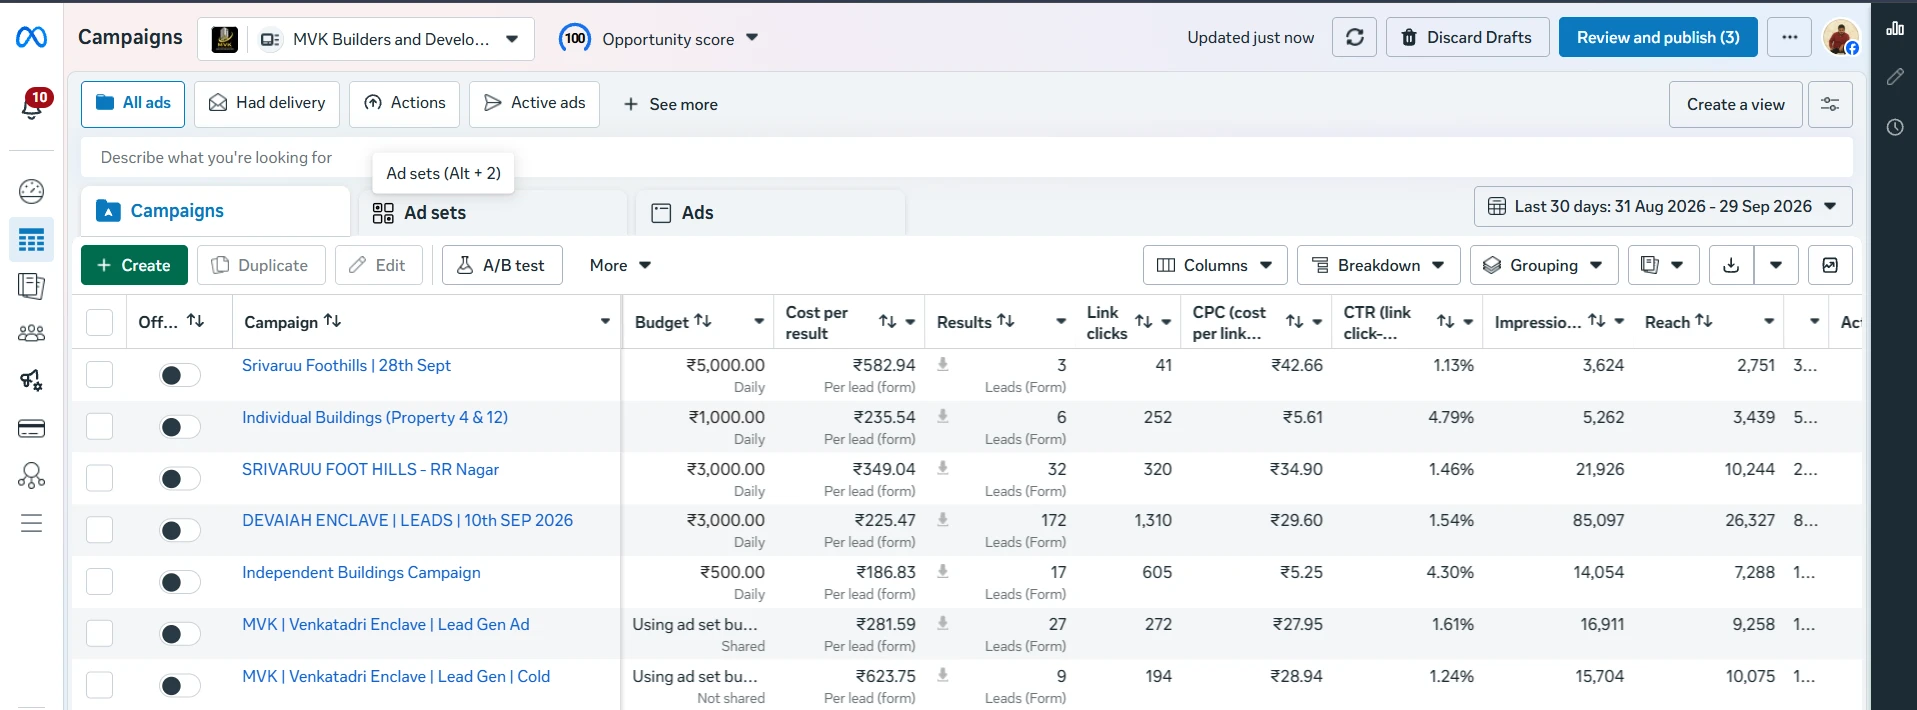Image resolution: width=1917 pixels, height=710 pixels.
Task: Select checkbox for SRIVARUU FOOT HILLS RR Nagar
Action: pyautogui.click(x=99, y=478)
